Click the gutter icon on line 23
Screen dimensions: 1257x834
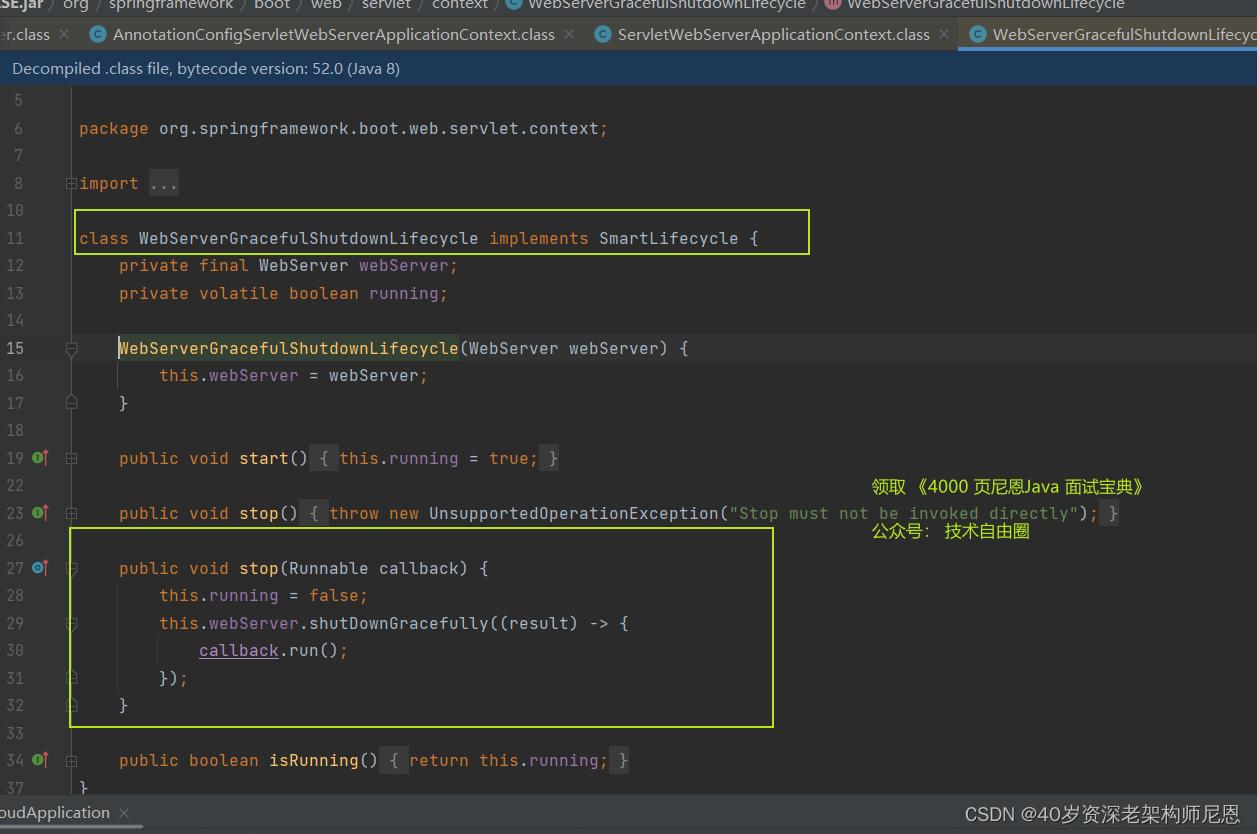coord(40,513)
